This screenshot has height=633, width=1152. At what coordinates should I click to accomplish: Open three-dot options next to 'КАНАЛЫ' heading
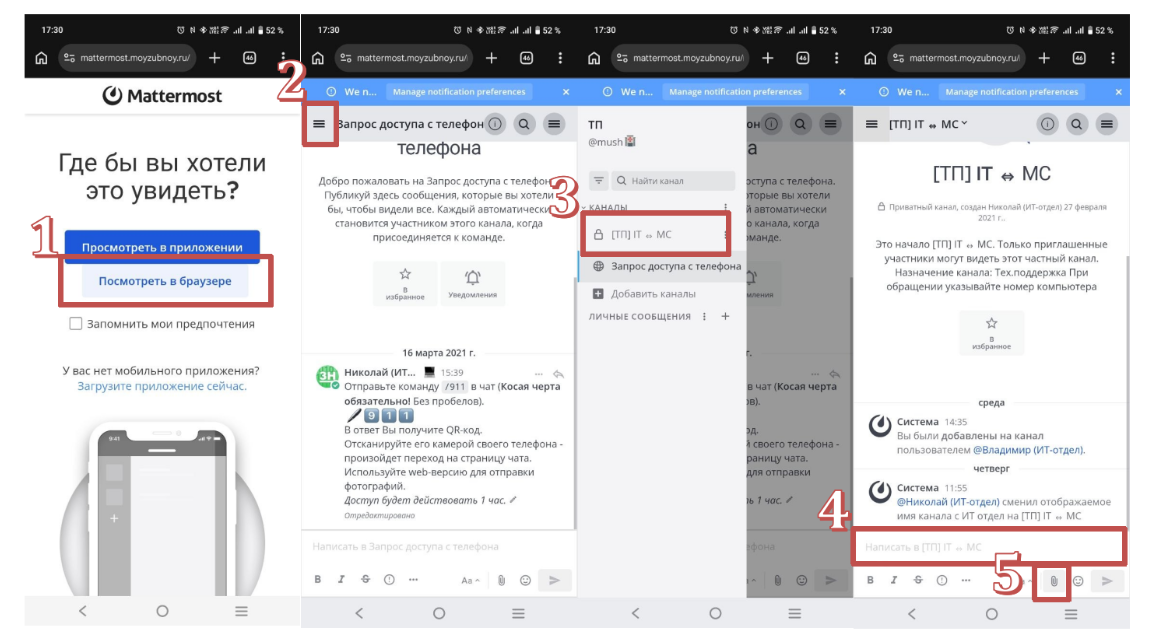coord(726,208)
